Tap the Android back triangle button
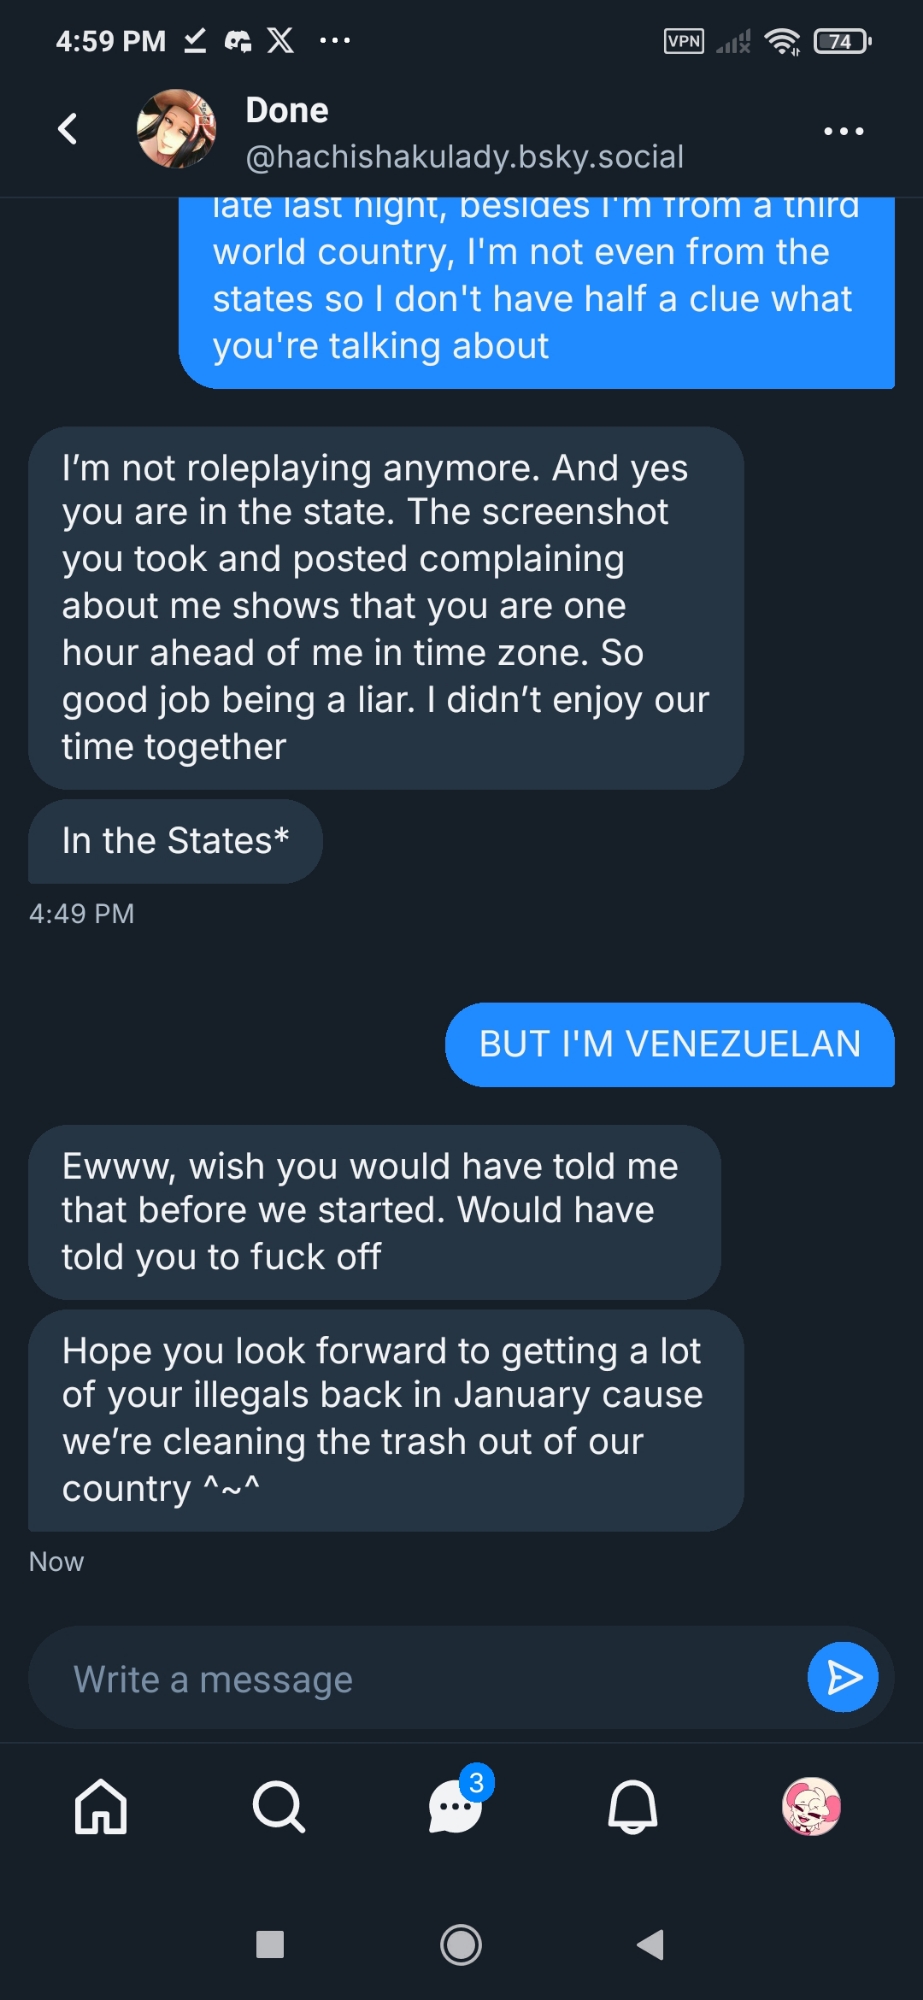This screenshot has width=923, height=2000. [x=651, y=1944]
